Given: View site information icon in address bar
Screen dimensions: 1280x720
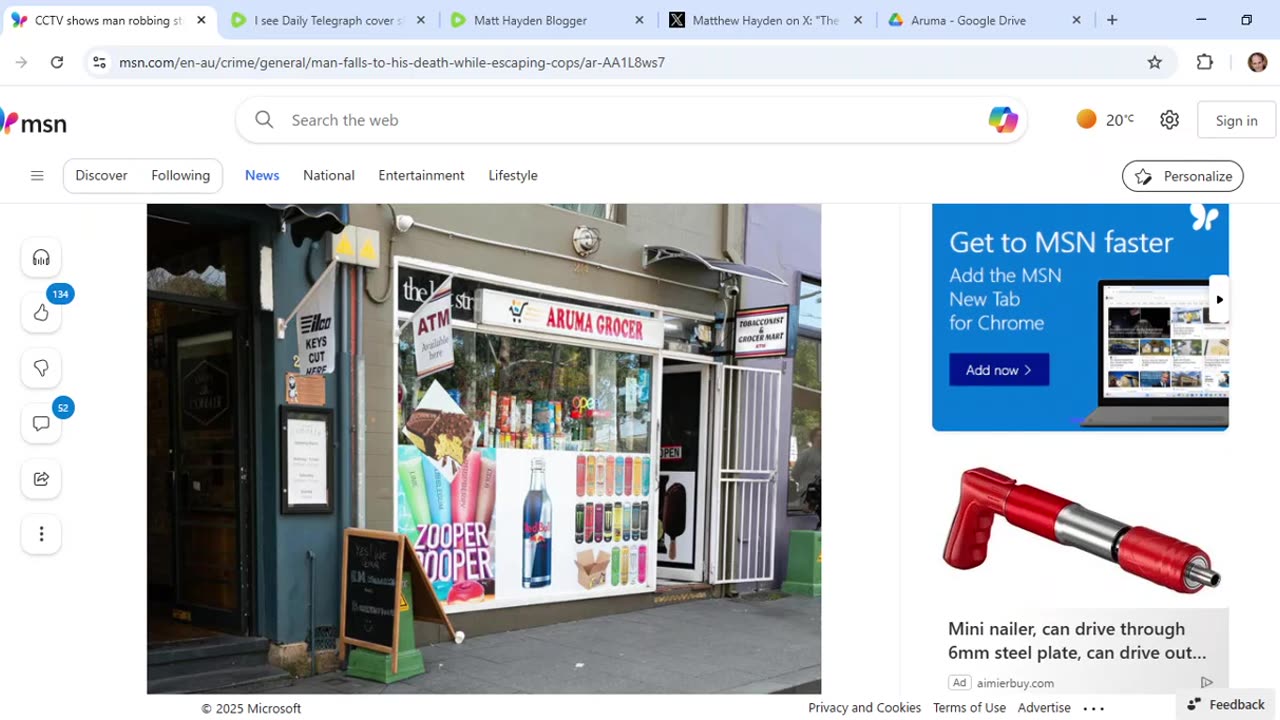Looking at the screenshot, I should point(99,62).
